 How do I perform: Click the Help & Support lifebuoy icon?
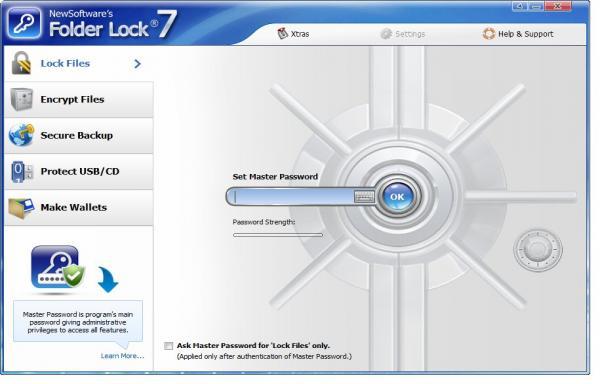(489, 34)
